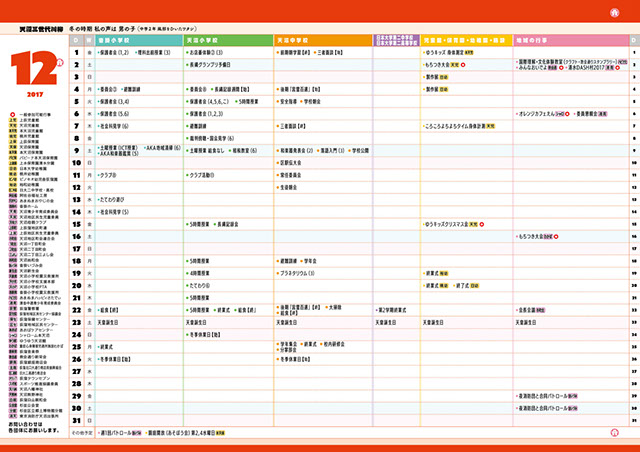Select the orange 天沼中学校 column header
640x452 pixels.
[323, 40]
